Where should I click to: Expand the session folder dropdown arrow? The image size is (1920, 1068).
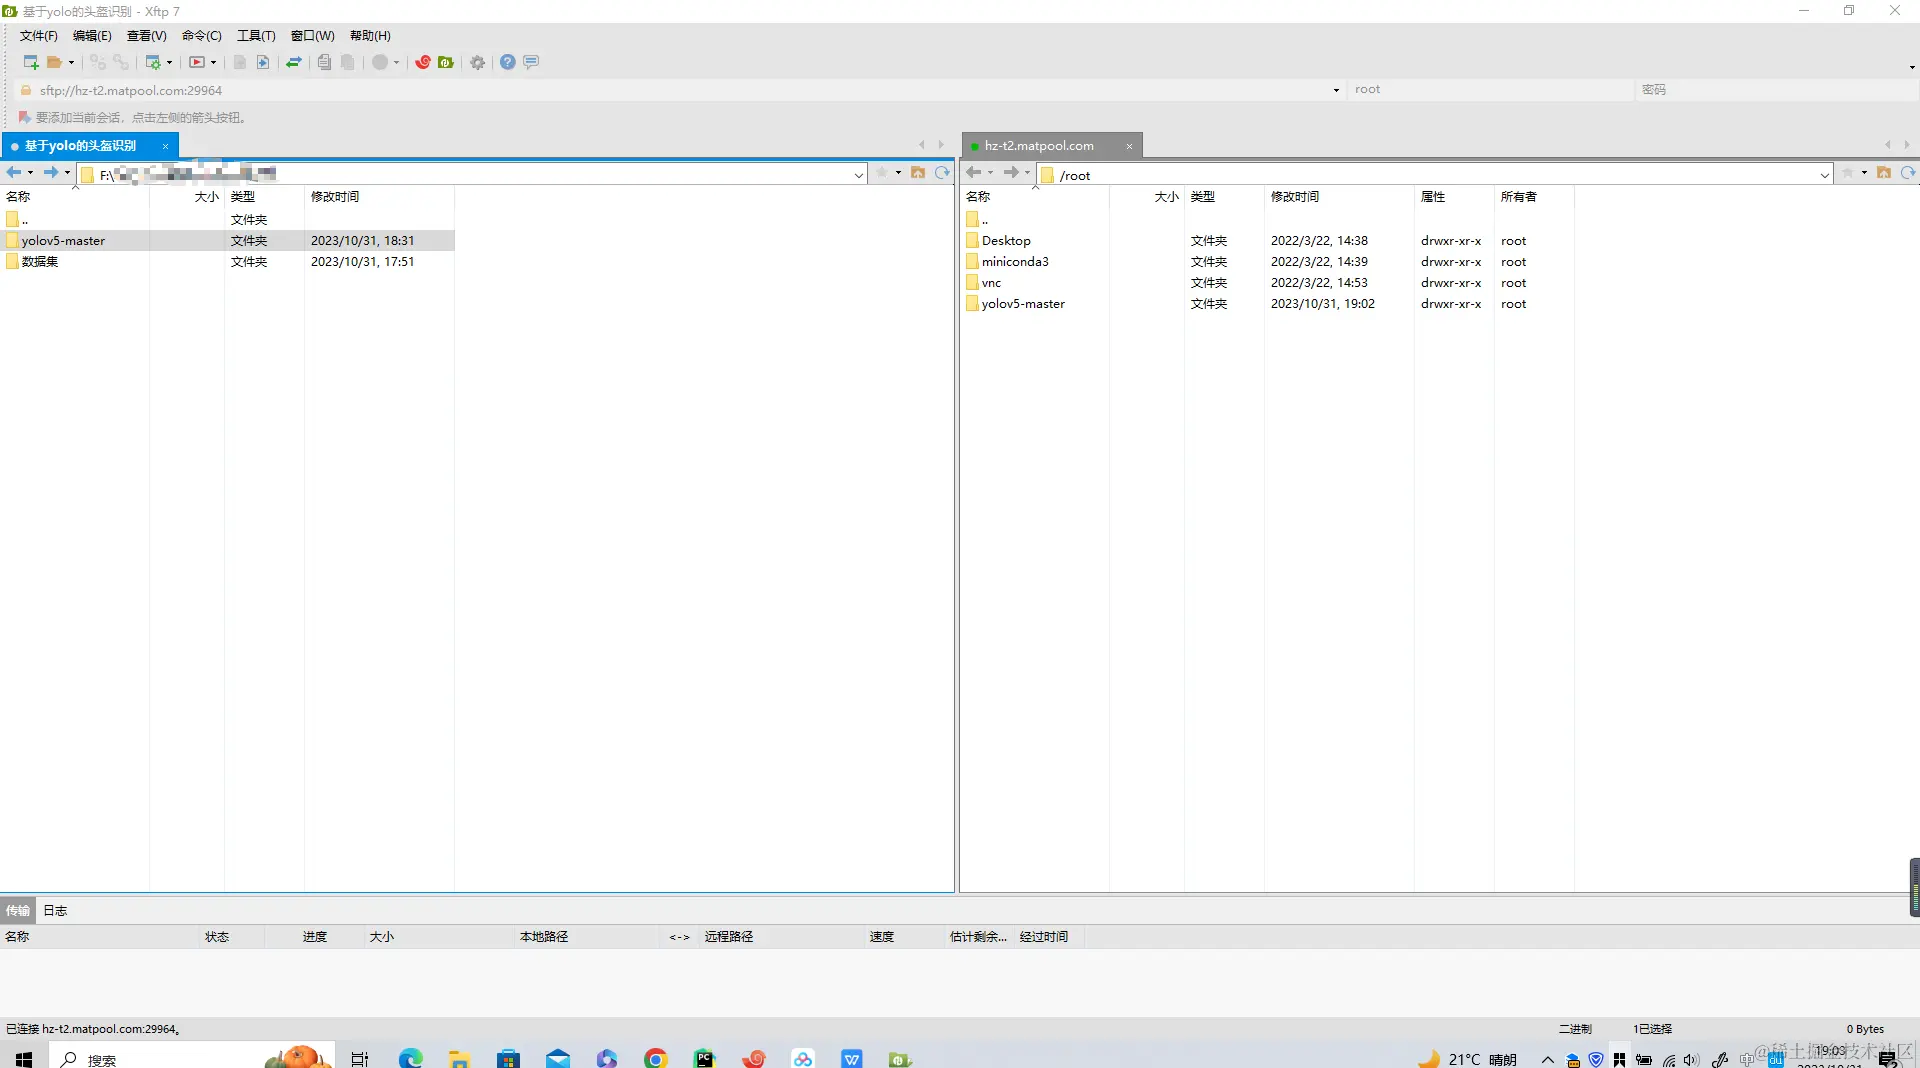[x=71, y=63]
